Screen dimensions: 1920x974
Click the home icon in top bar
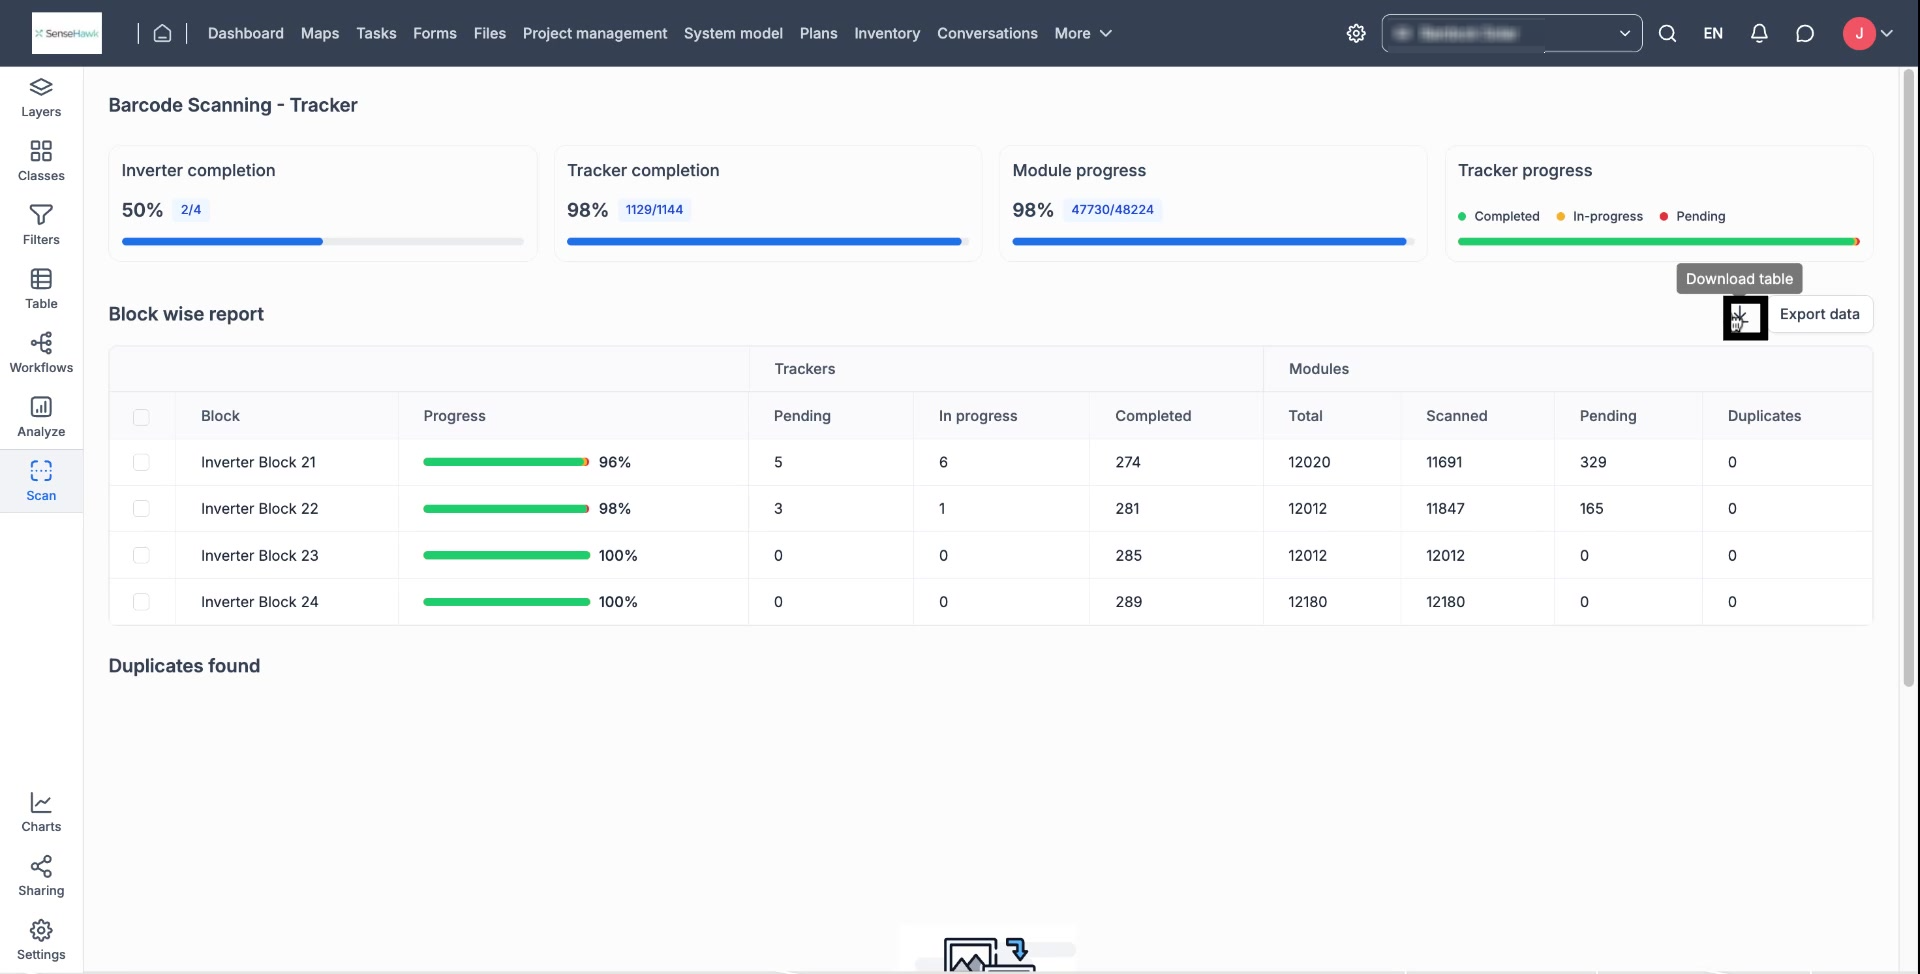click(x=162, y=33)
